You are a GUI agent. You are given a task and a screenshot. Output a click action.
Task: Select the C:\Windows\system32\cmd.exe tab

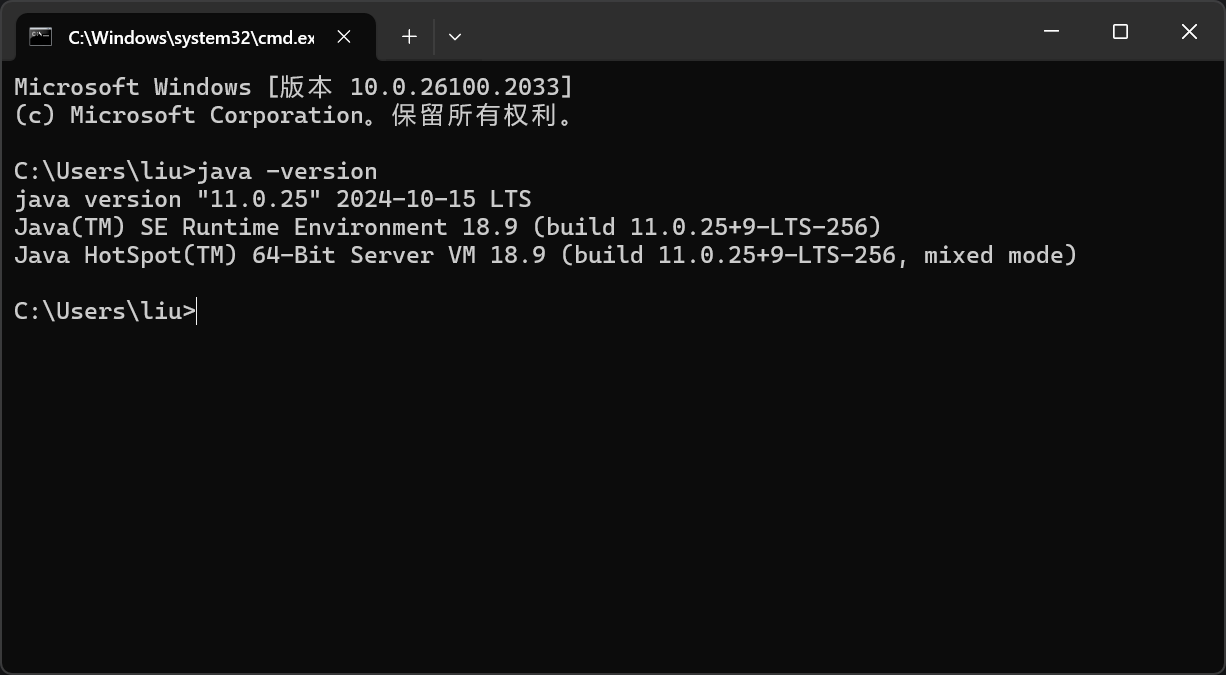190,36
